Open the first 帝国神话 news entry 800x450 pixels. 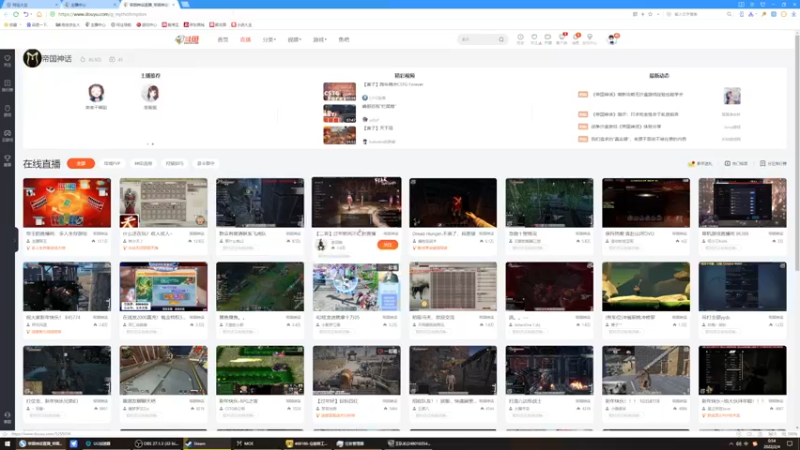[637, 94]
